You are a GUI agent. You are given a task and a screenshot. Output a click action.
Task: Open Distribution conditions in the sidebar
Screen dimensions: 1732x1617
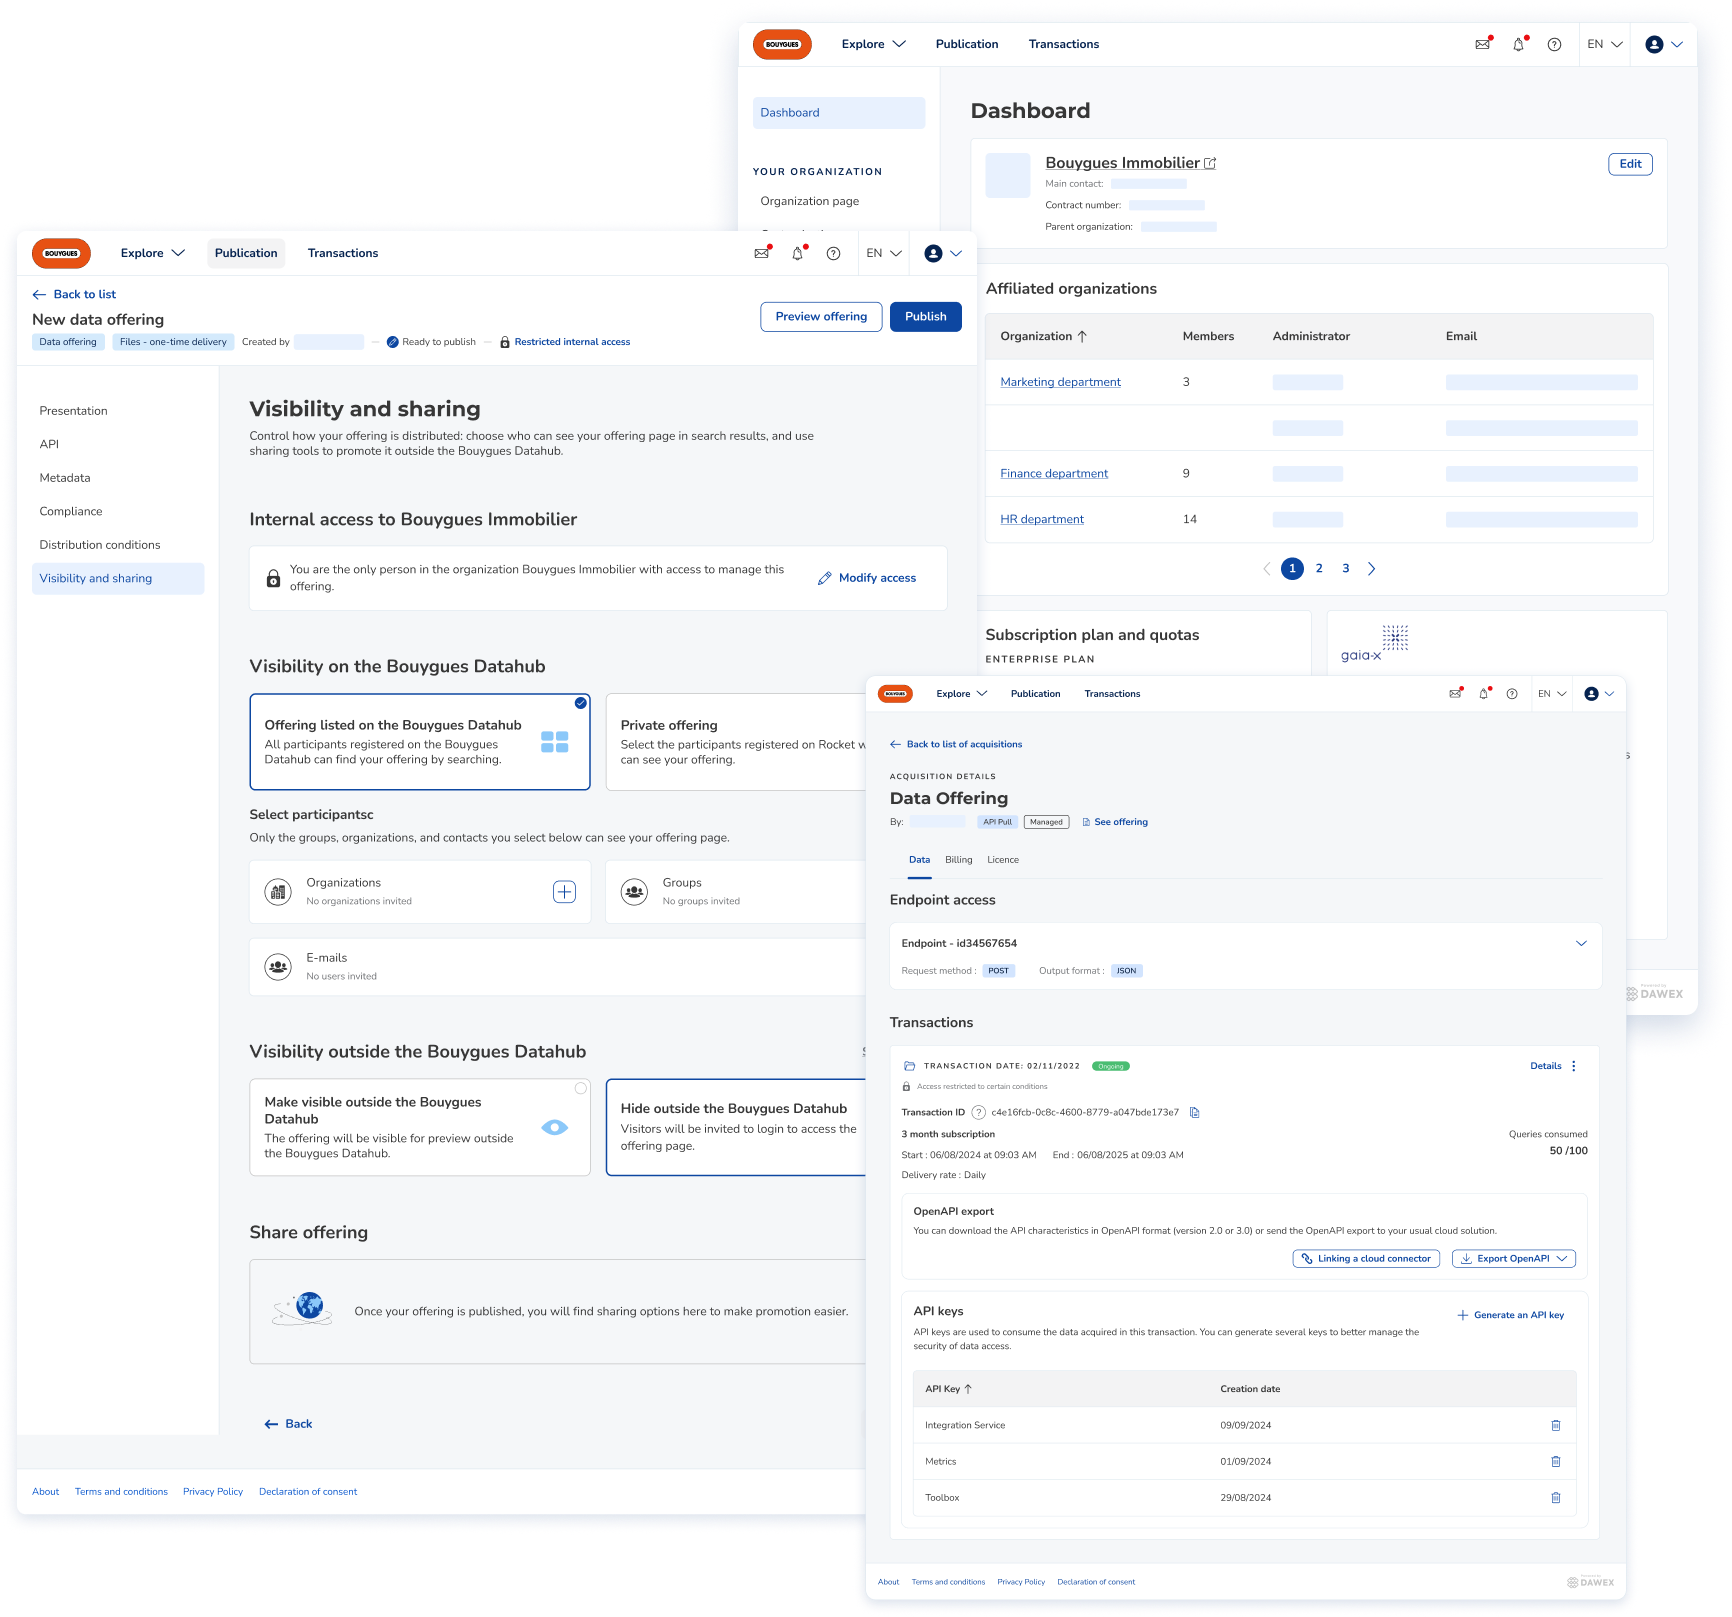point(100,545)
